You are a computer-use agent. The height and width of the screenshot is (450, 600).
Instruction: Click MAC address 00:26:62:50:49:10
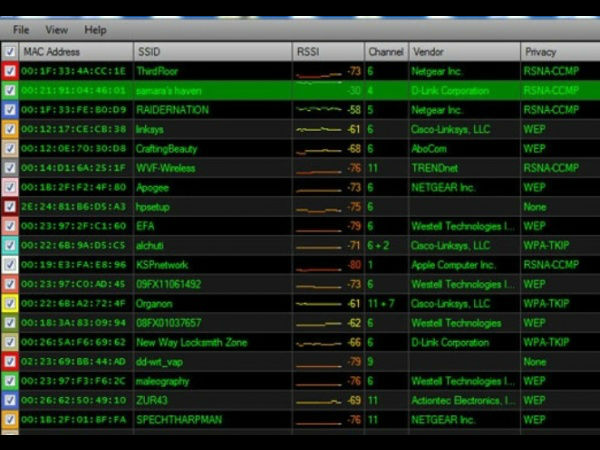[73, 400]
